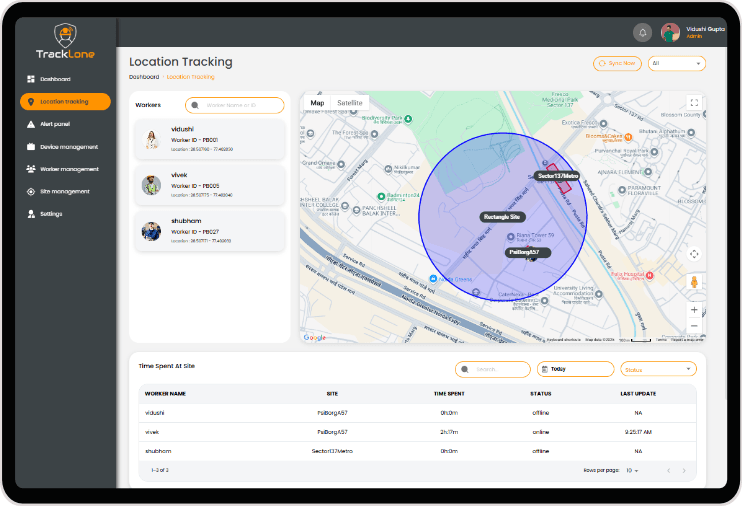Select the Sector137Metro map marker

coord(557,176)
